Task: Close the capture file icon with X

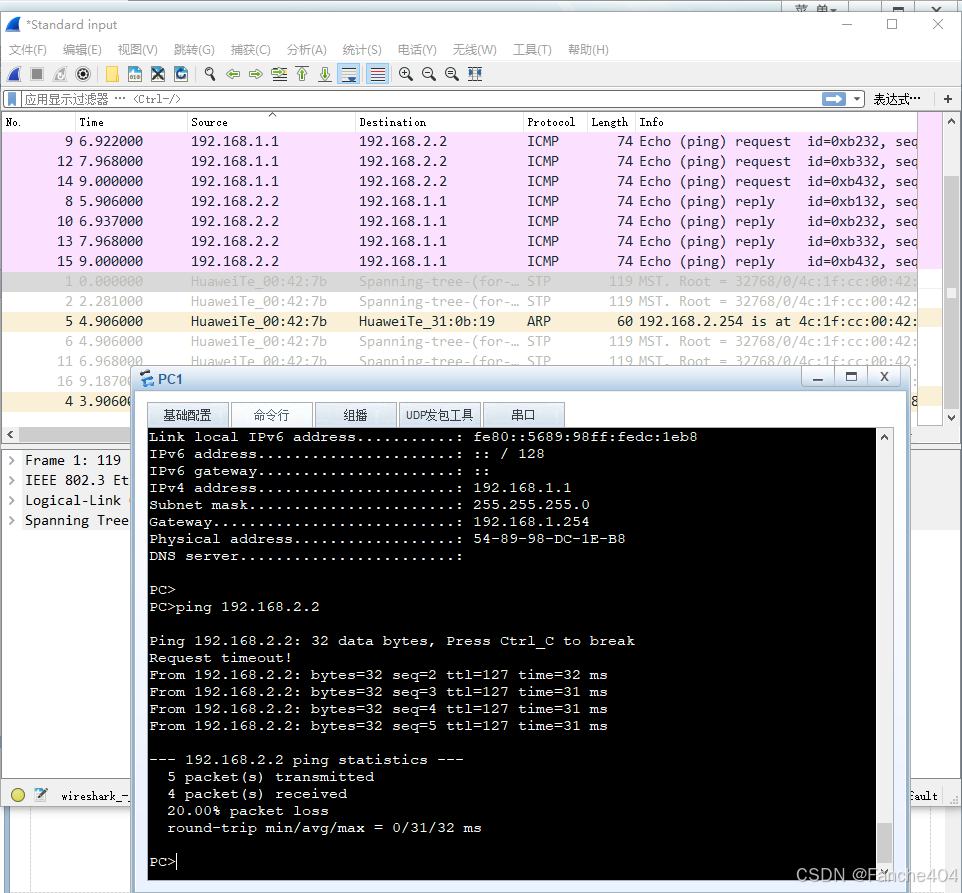Action: click(158, 74)
